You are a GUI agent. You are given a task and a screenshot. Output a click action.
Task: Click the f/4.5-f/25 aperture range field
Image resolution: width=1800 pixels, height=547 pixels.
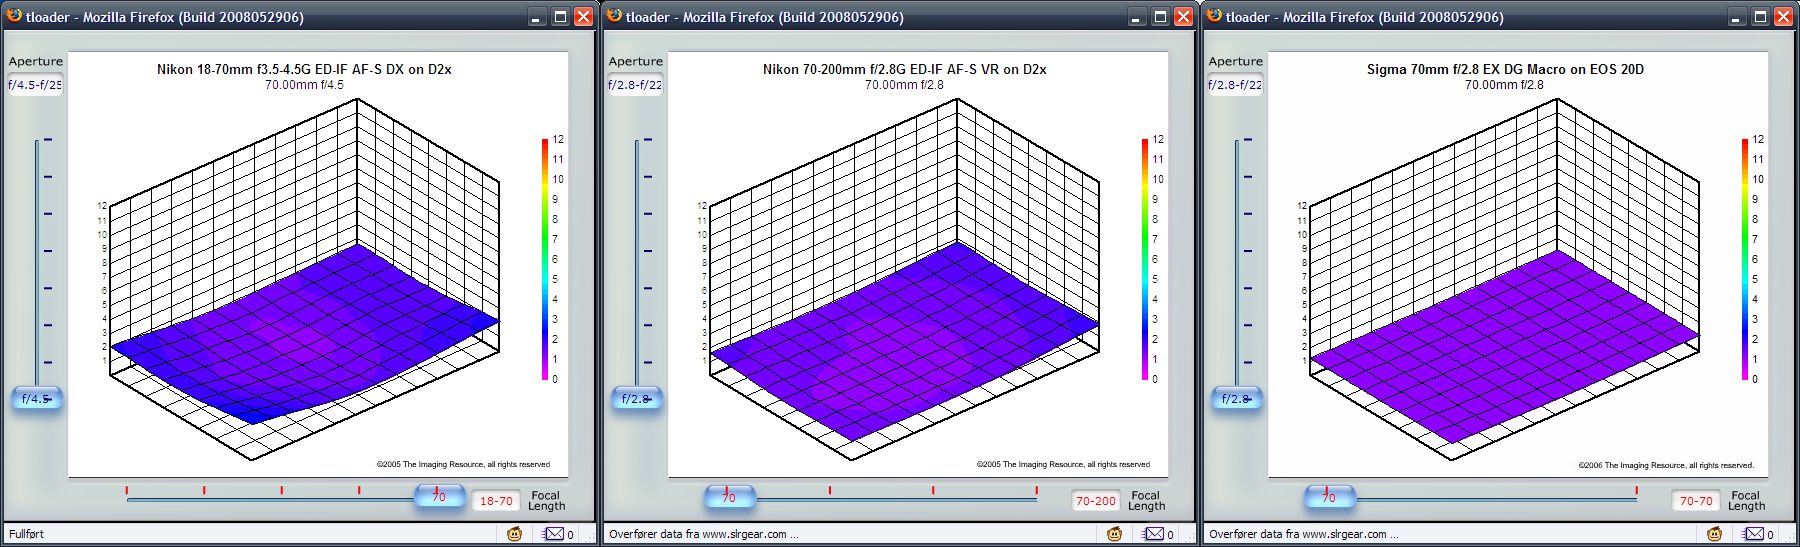coord(35,85)
